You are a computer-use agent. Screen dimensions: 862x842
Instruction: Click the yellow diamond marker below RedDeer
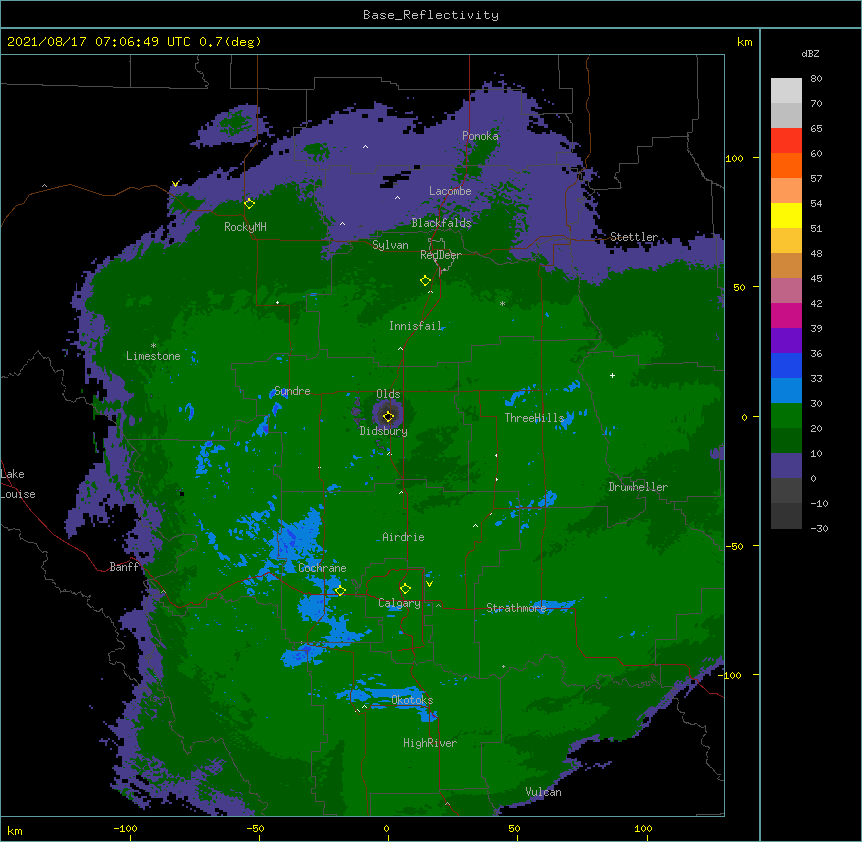pos(425,281)
